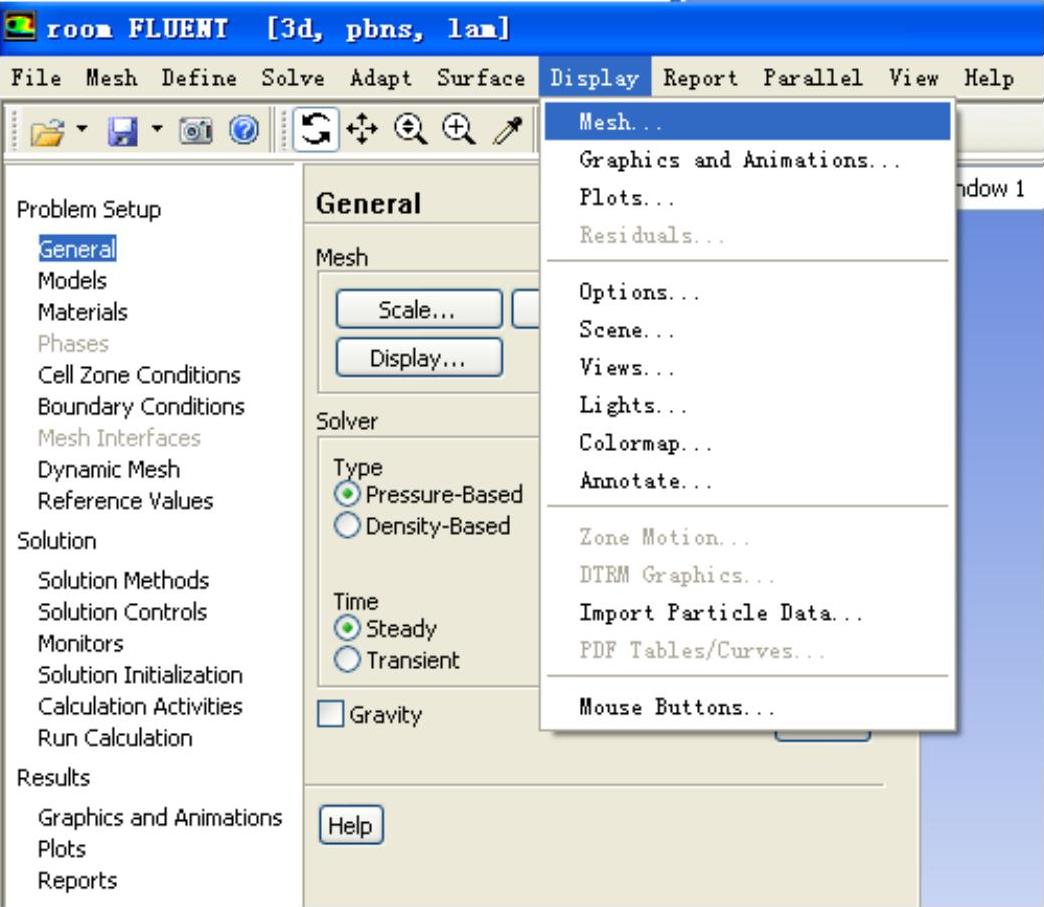Select the rotate view tool
This screenshot has width=1044, height=907.
click(x=316, y=129)
